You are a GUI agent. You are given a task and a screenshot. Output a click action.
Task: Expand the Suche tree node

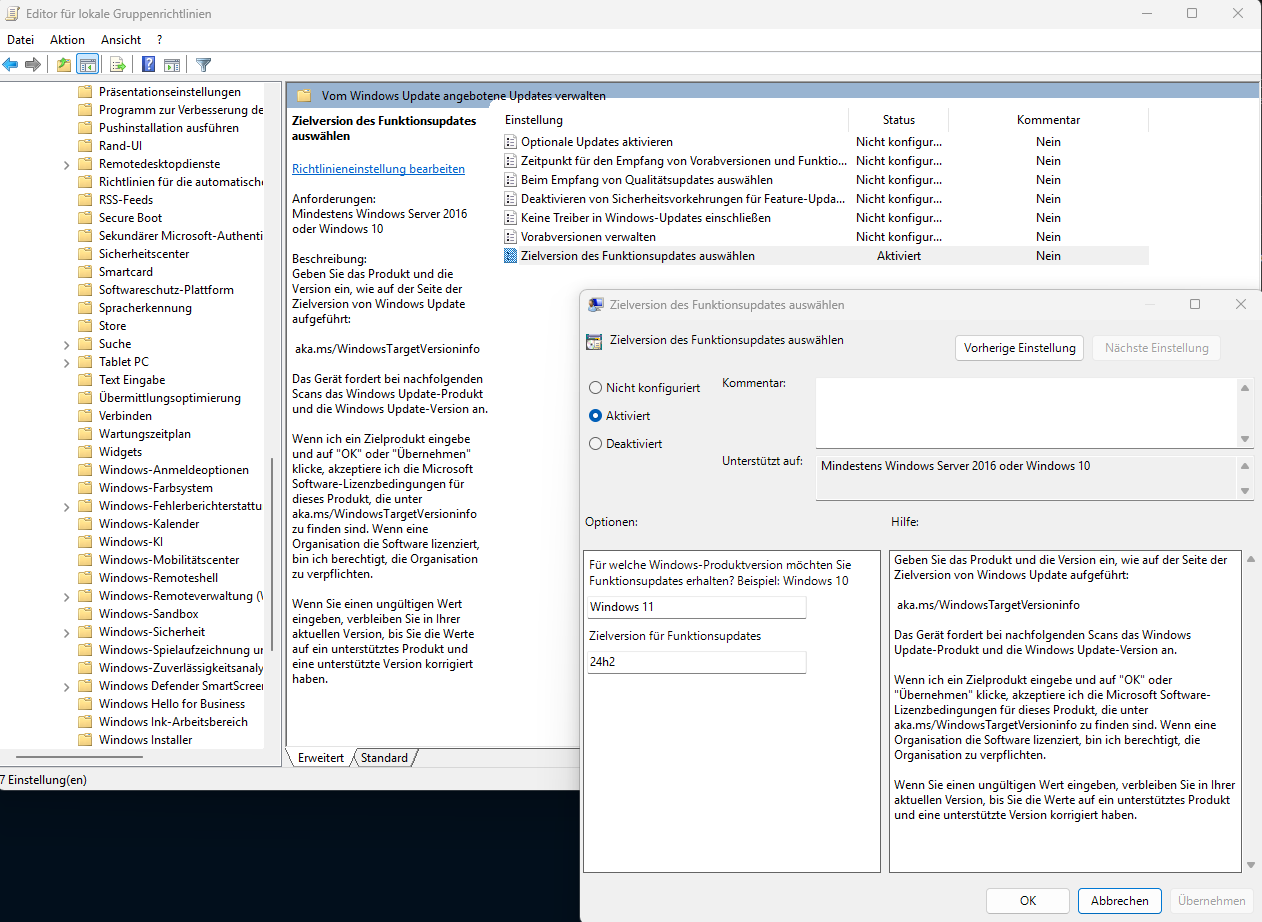(x=66, y=344)
